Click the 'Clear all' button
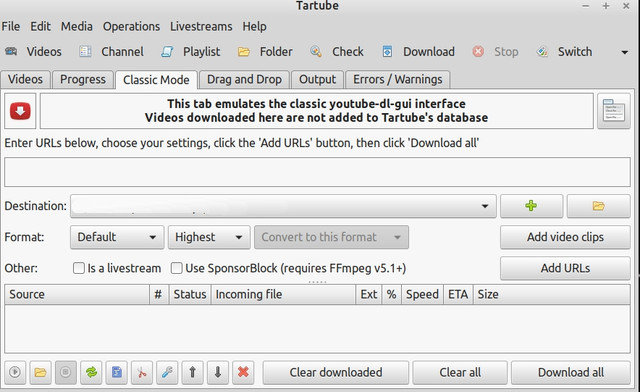Screen dimensions: 640x392 click(x=460, y=372)
